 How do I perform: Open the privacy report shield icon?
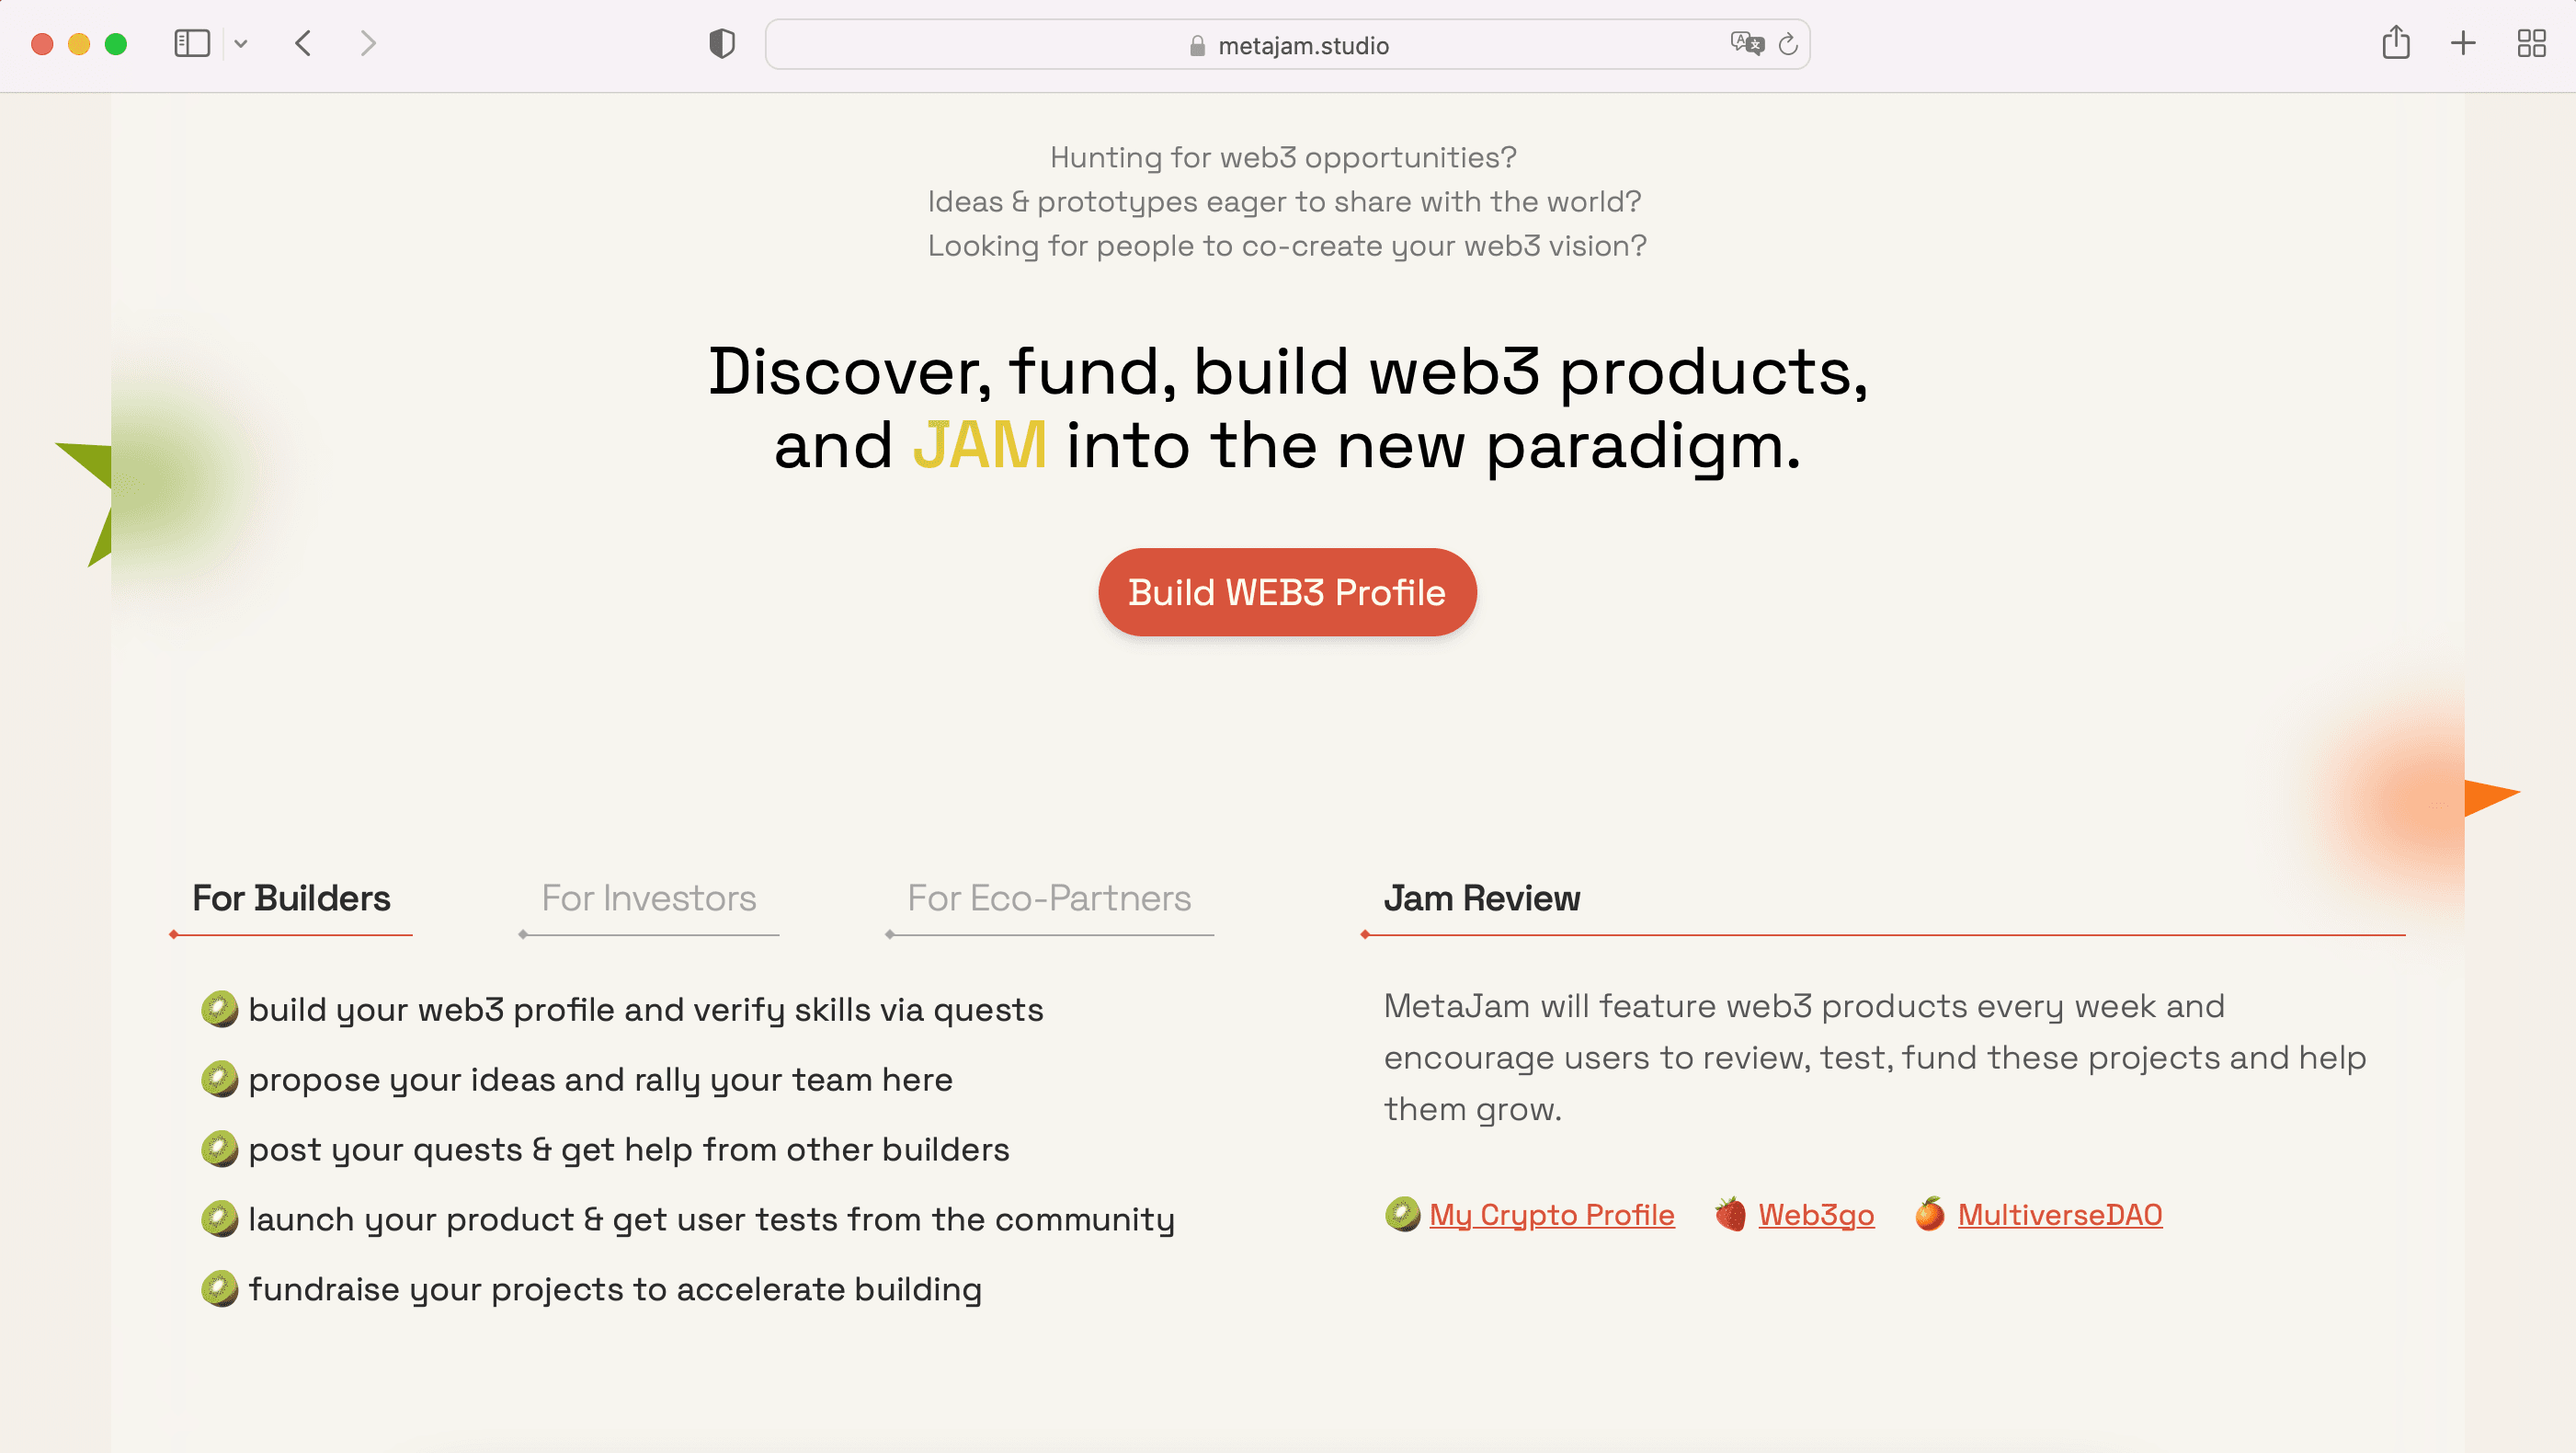[x=722, y=44]
